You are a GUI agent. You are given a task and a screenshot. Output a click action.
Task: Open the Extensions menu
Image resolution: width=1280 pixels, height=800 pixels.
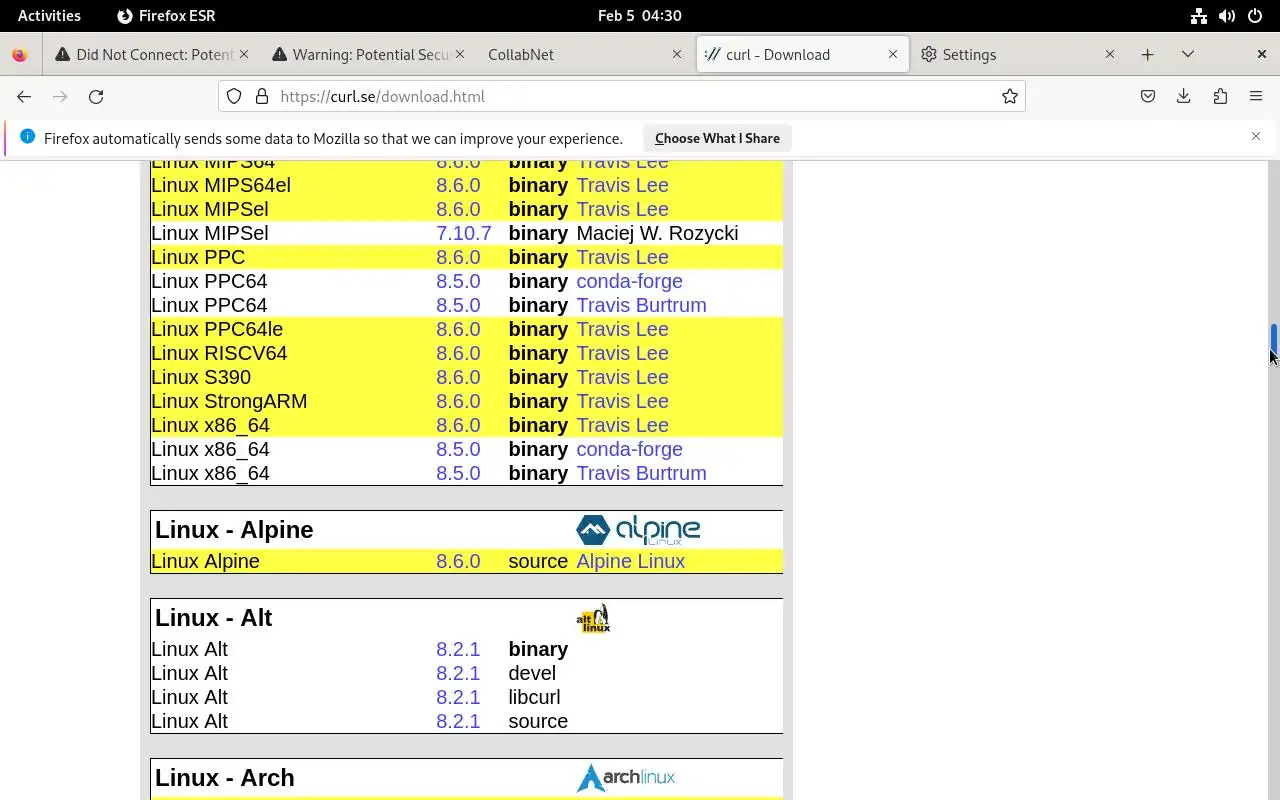1220,96
